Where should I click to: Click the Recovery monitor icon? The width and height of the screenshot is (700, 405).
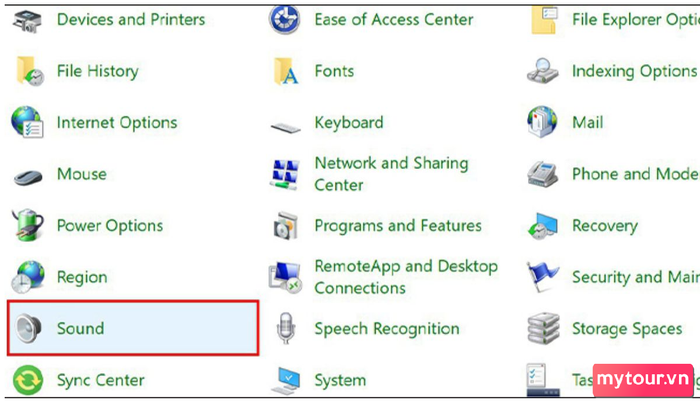(x=542, y=225)
